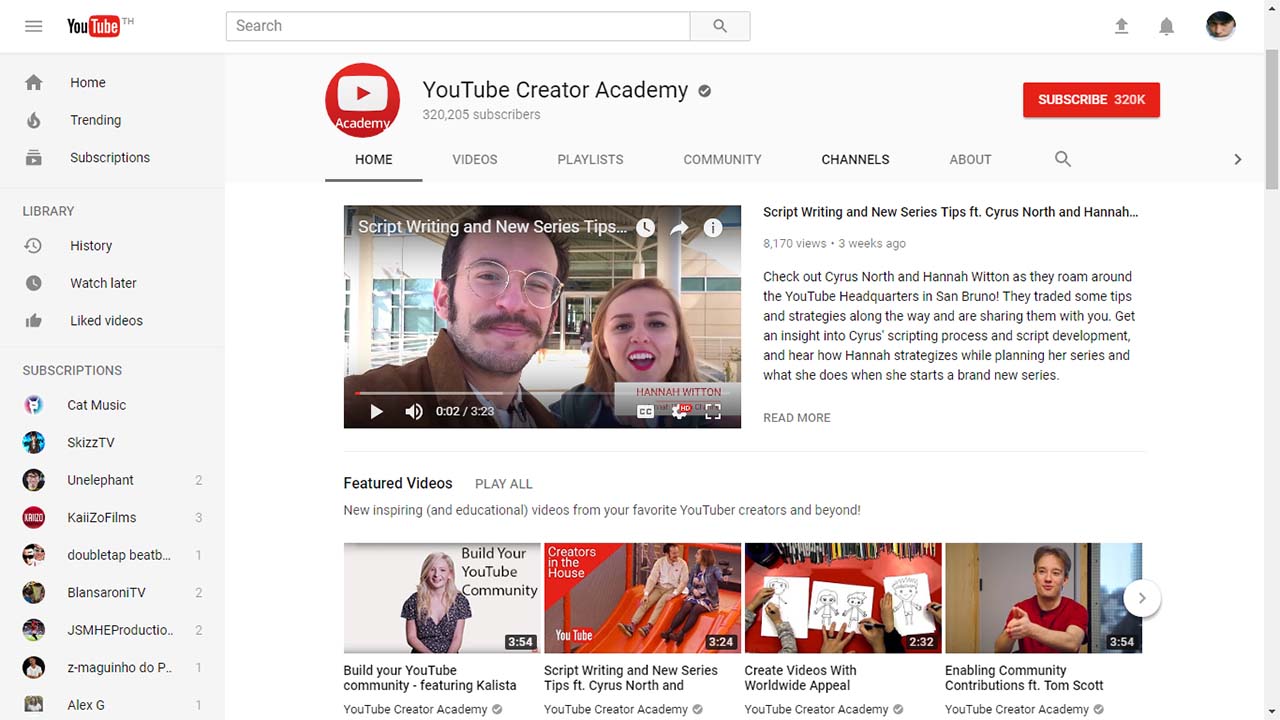Screen dimensions: 1280x720
Task: Open channel search with the magnifier icon
Action: point(1062,159)
